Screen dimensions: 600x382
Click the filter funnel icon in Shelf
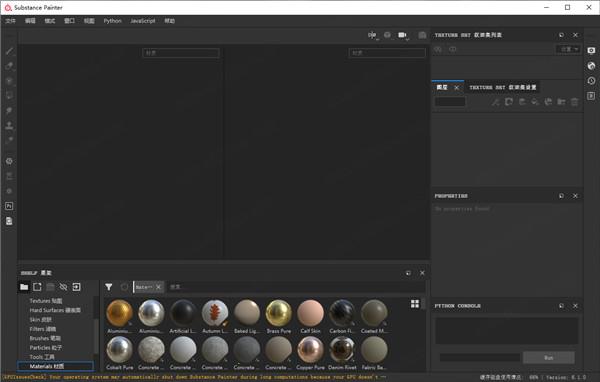click(109, 287)
